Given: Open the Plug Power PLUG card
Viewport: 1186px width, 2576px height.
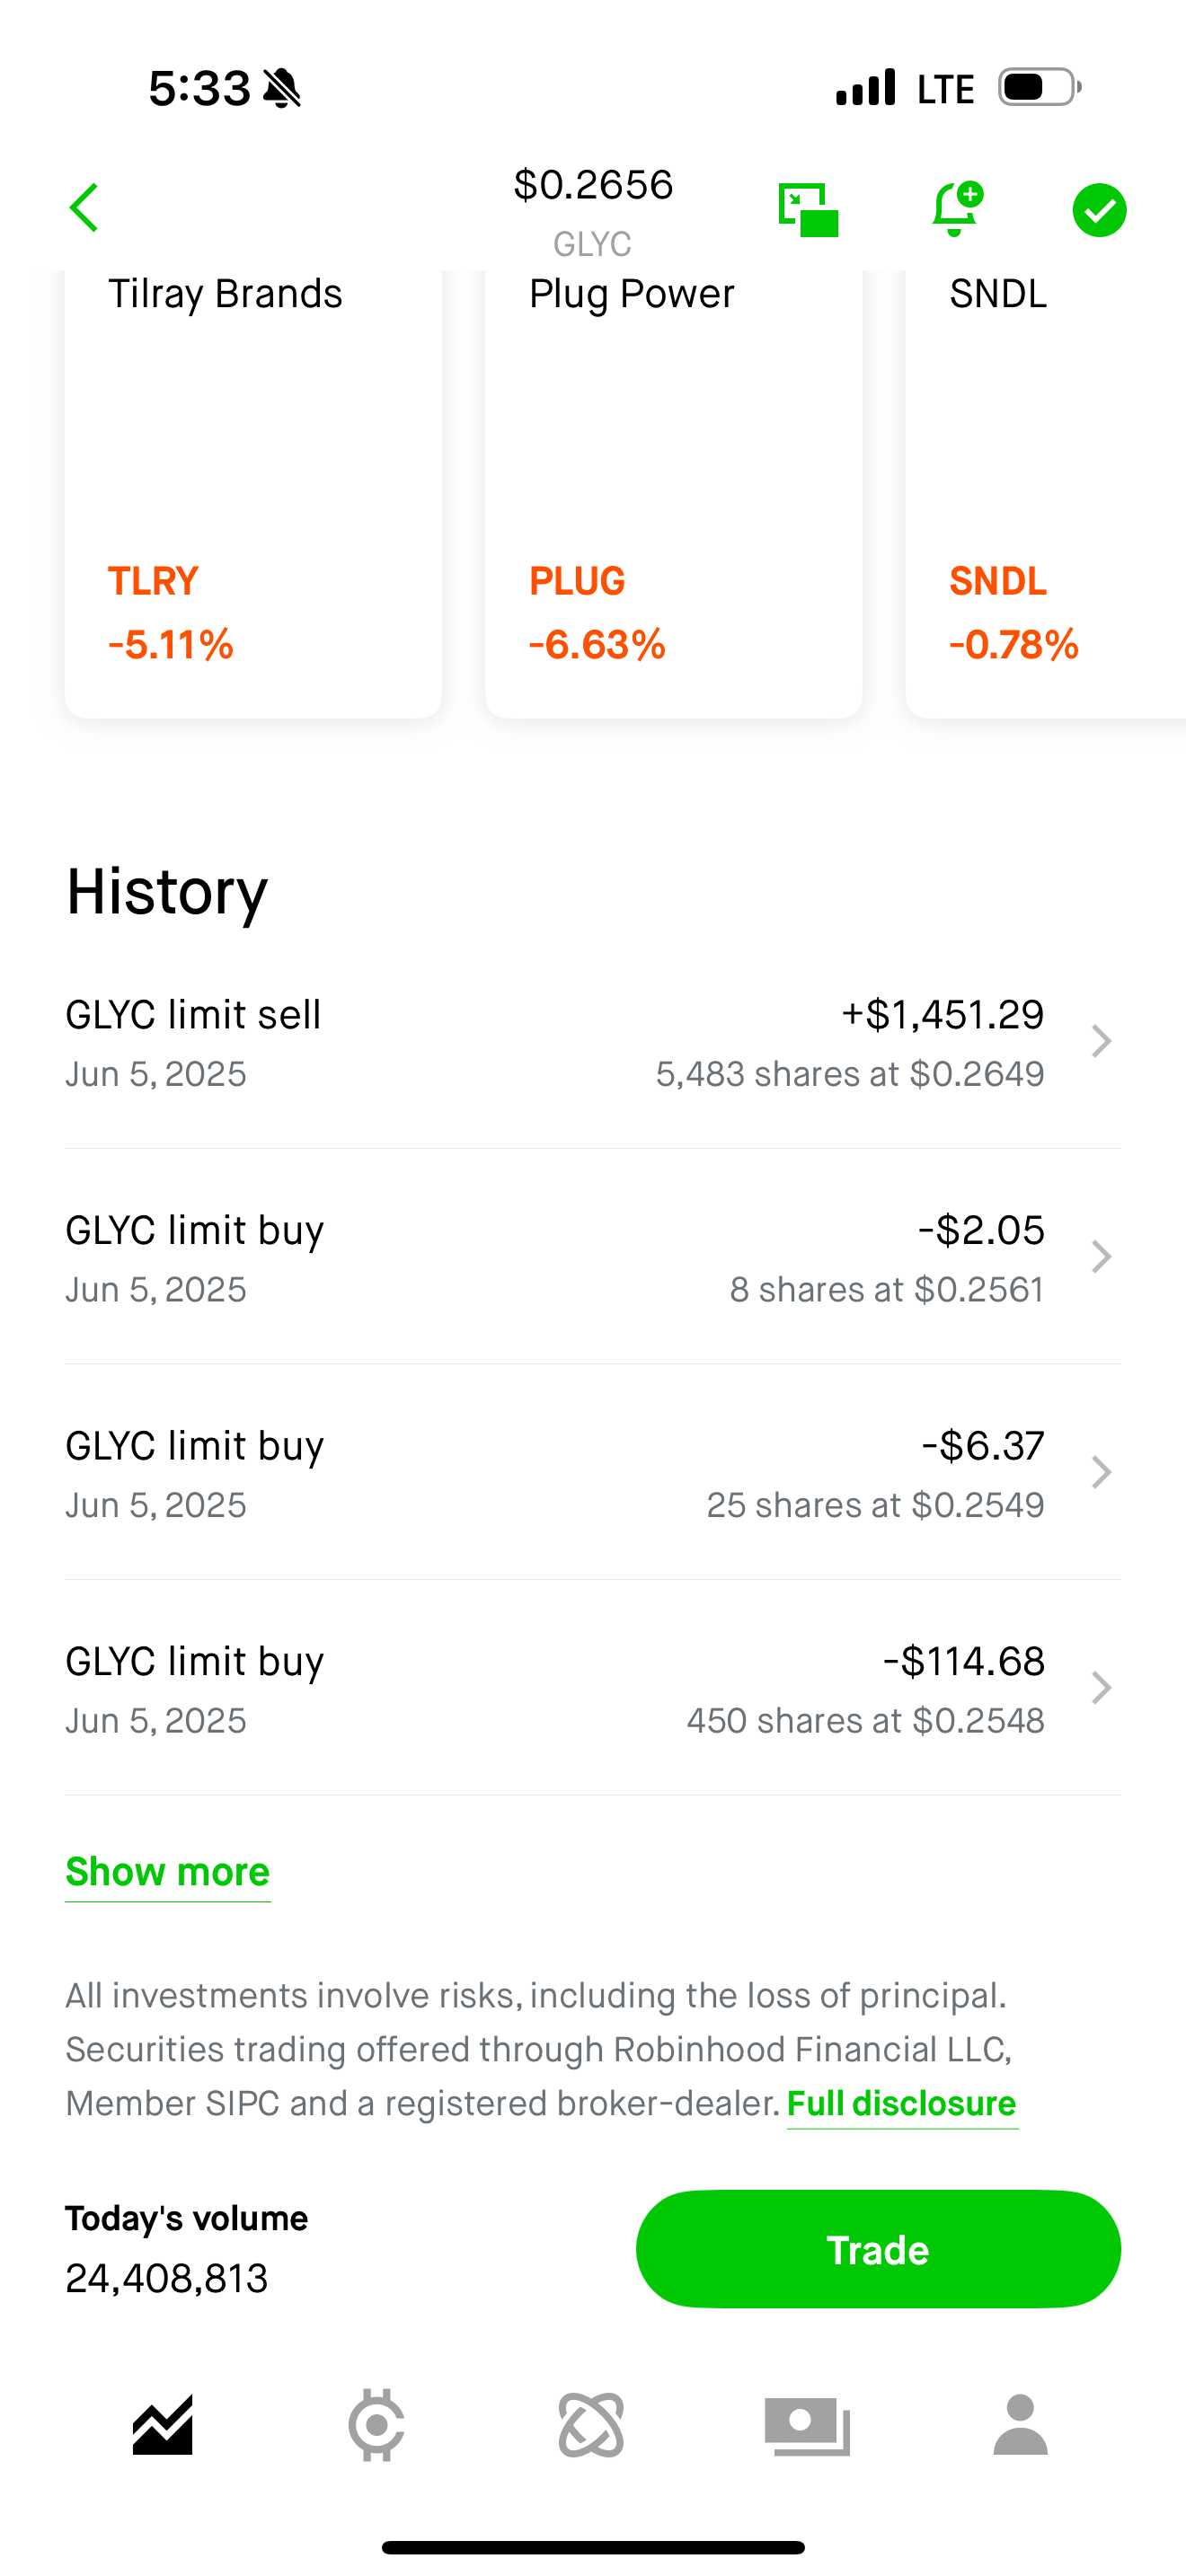Looking at the screenshot, I should (x=673, y=490).
